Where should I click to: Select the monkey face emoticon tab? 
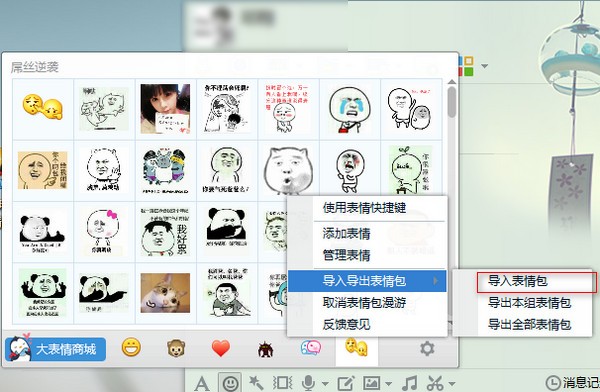click(176, 349)
